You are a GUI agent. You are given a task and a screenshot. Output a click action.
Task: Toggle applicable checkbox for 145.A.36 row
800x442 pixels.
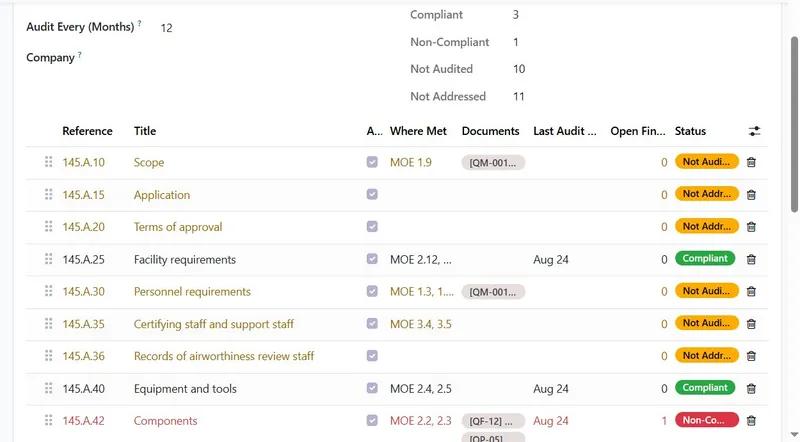(372, 356)
